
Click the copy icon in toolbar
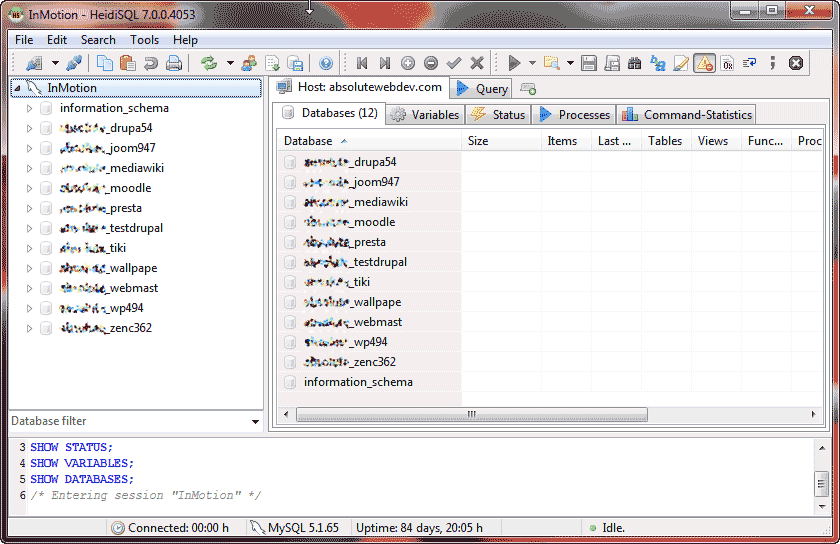[x=104, y=63]
